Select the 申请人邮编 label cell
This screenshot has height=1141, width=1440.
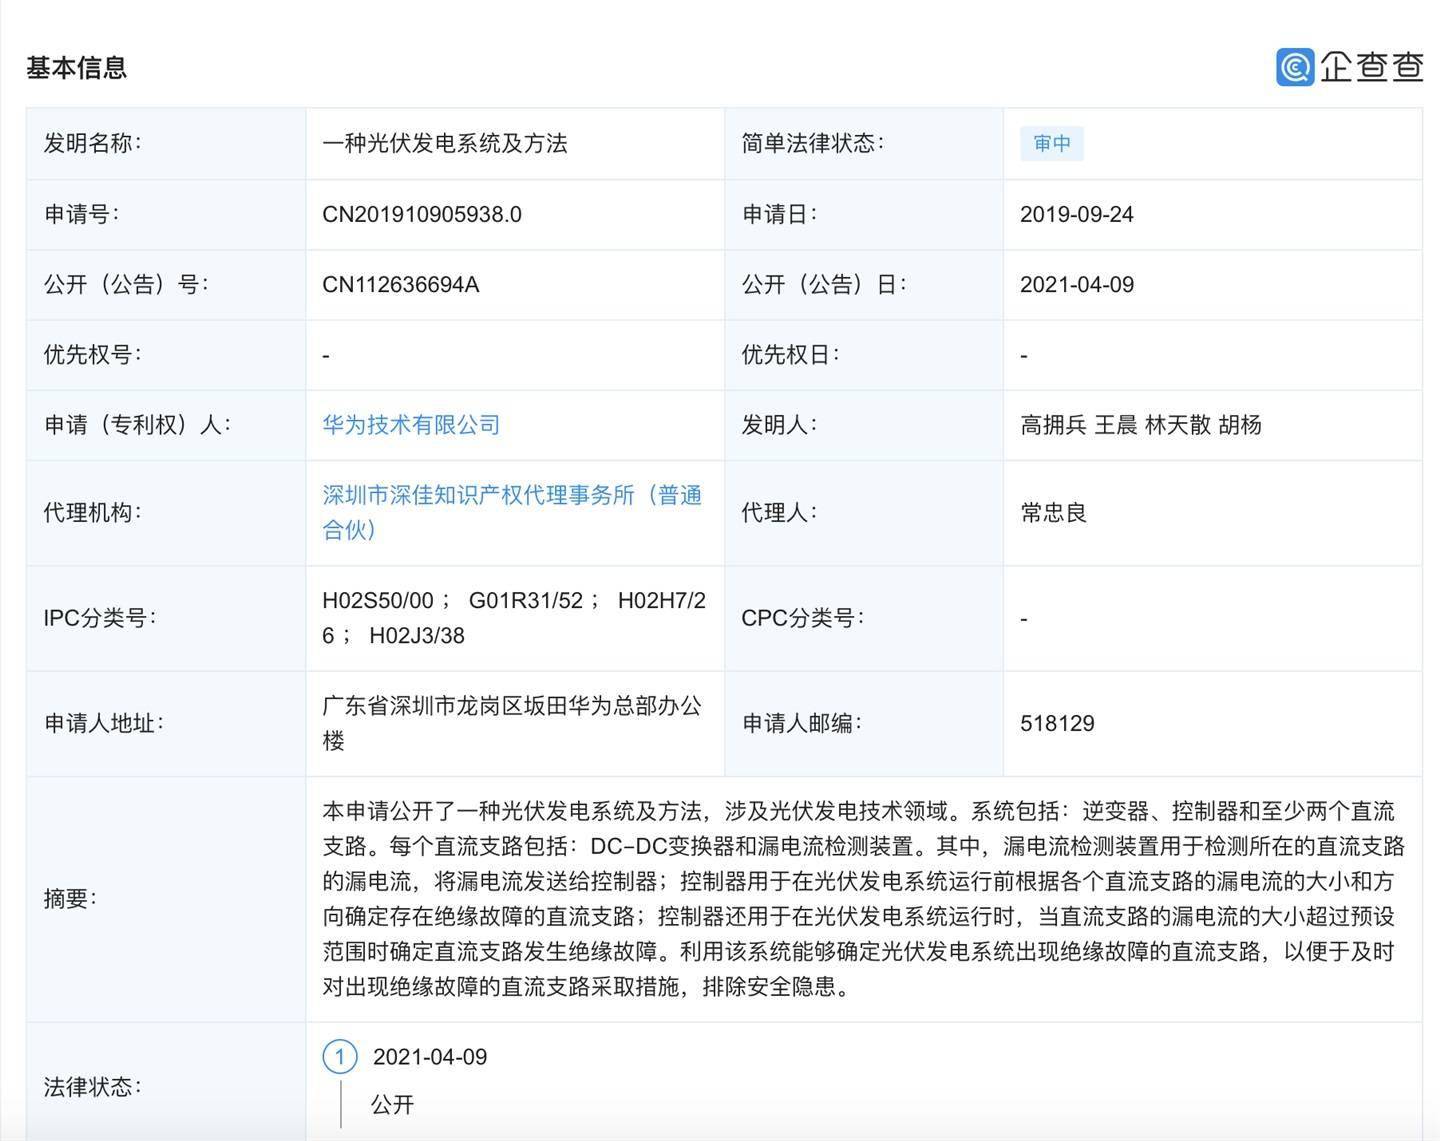click(864, 724)
